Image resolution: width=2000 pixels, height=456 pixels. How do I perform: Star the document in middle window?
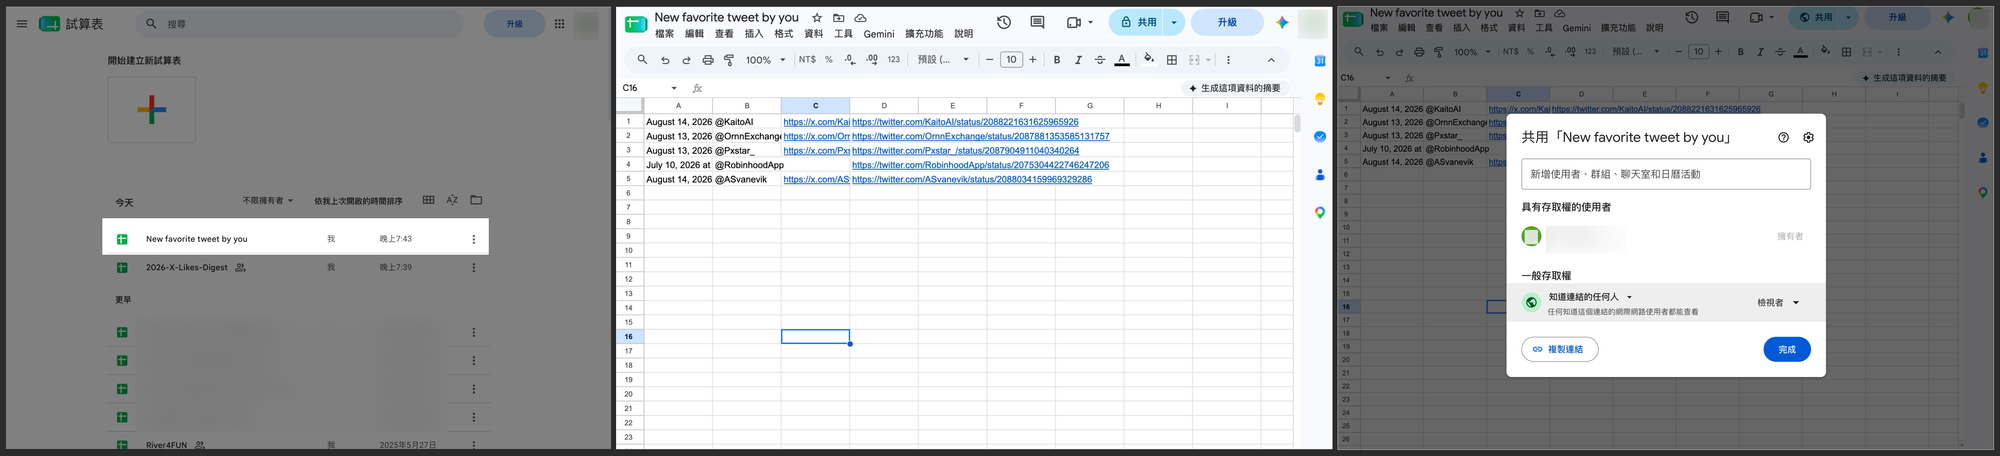coord(817,18)
